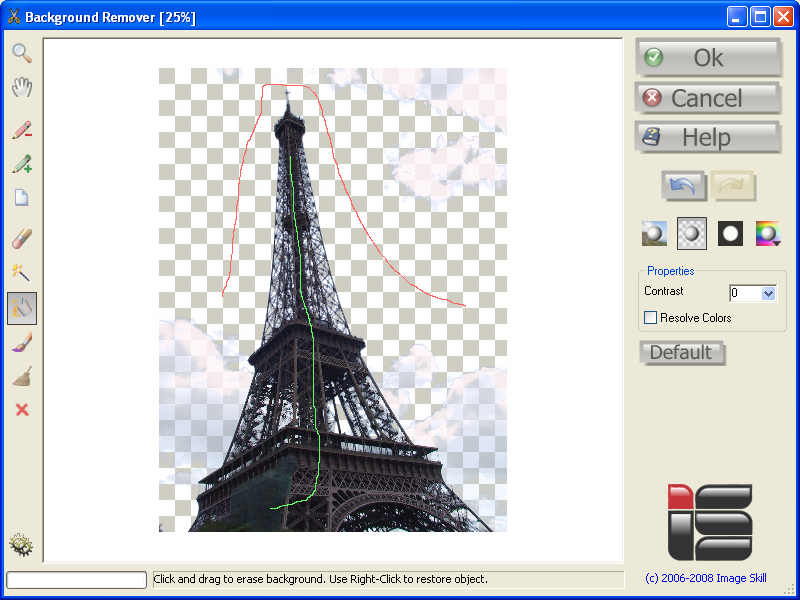Image resolution: width=800 pixels, height=600 pixels.
Task: Click the Ok button
Action: 709,58
